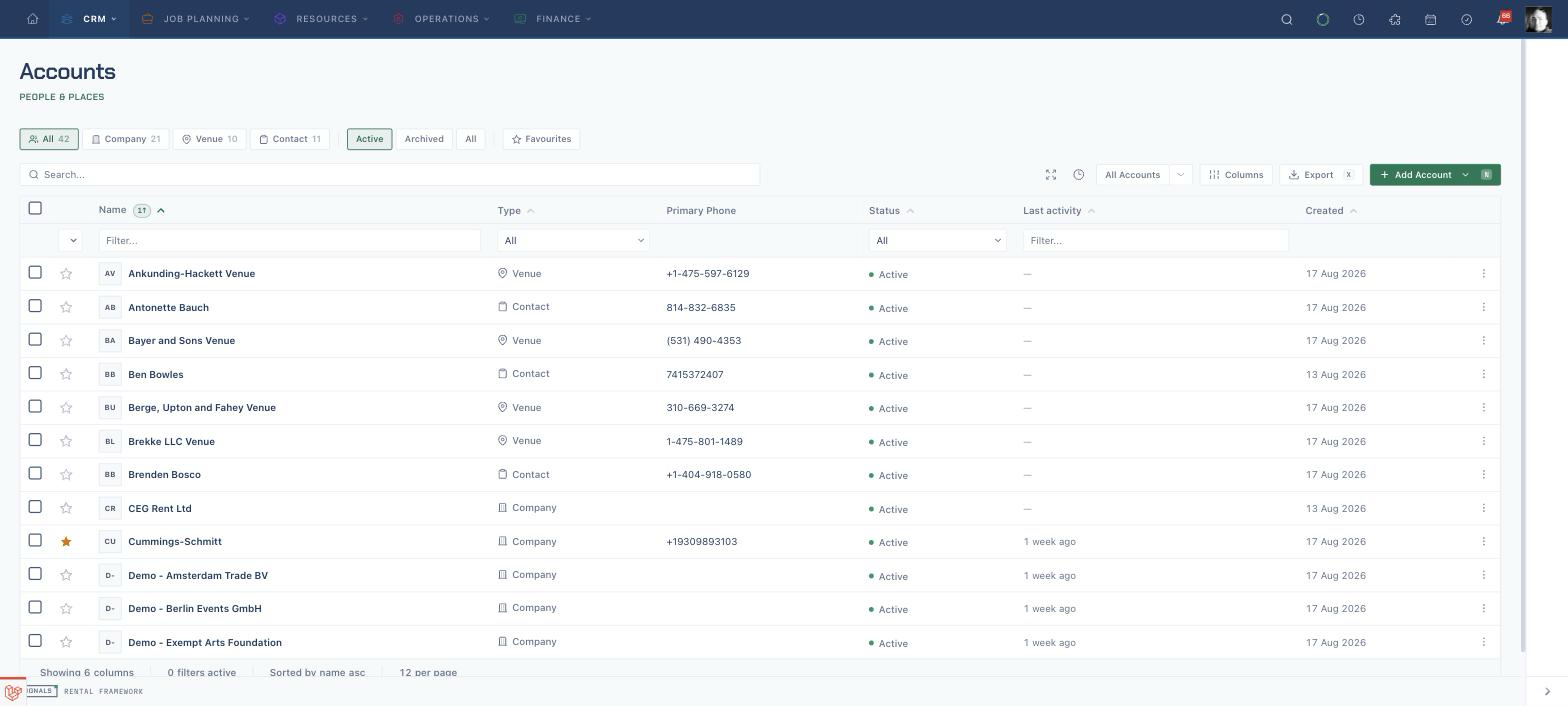Star Demo - Amsterdam Trade BV
1568x706 pixels.
66,576
